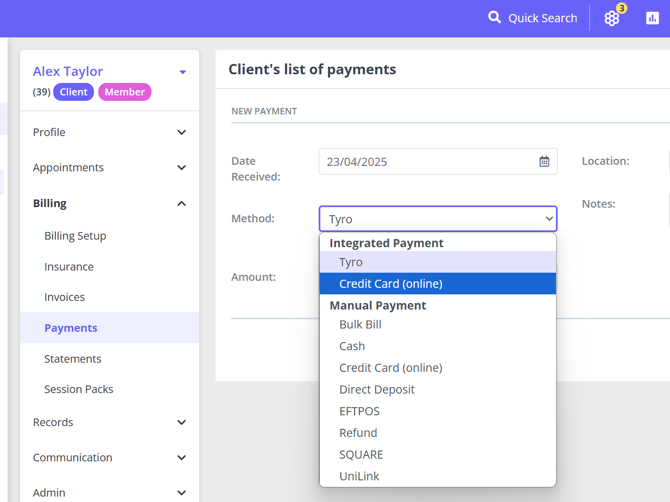
Task: Select highlighted Credit Card (online) integrated option
Action: click(437, 284)
